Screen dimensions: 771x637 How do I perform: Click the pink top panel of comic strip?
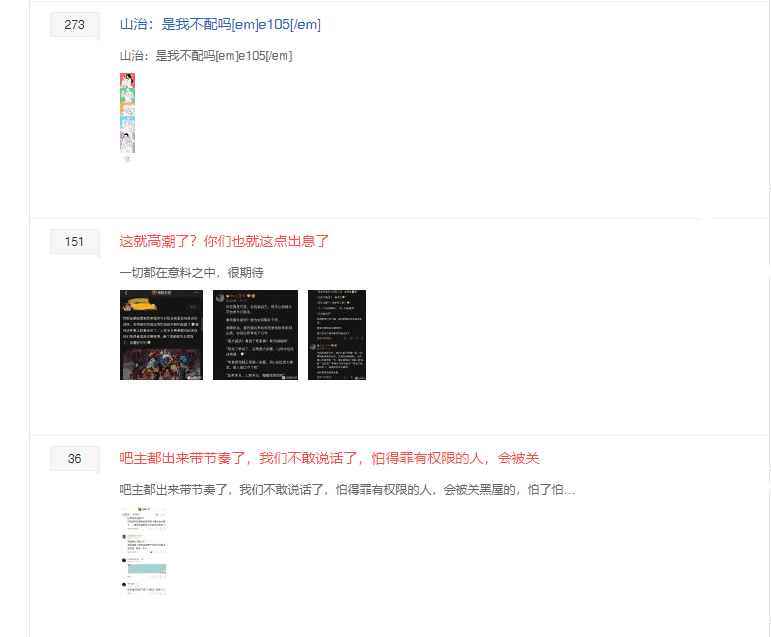pyautogui.click(x=127, y=80)
